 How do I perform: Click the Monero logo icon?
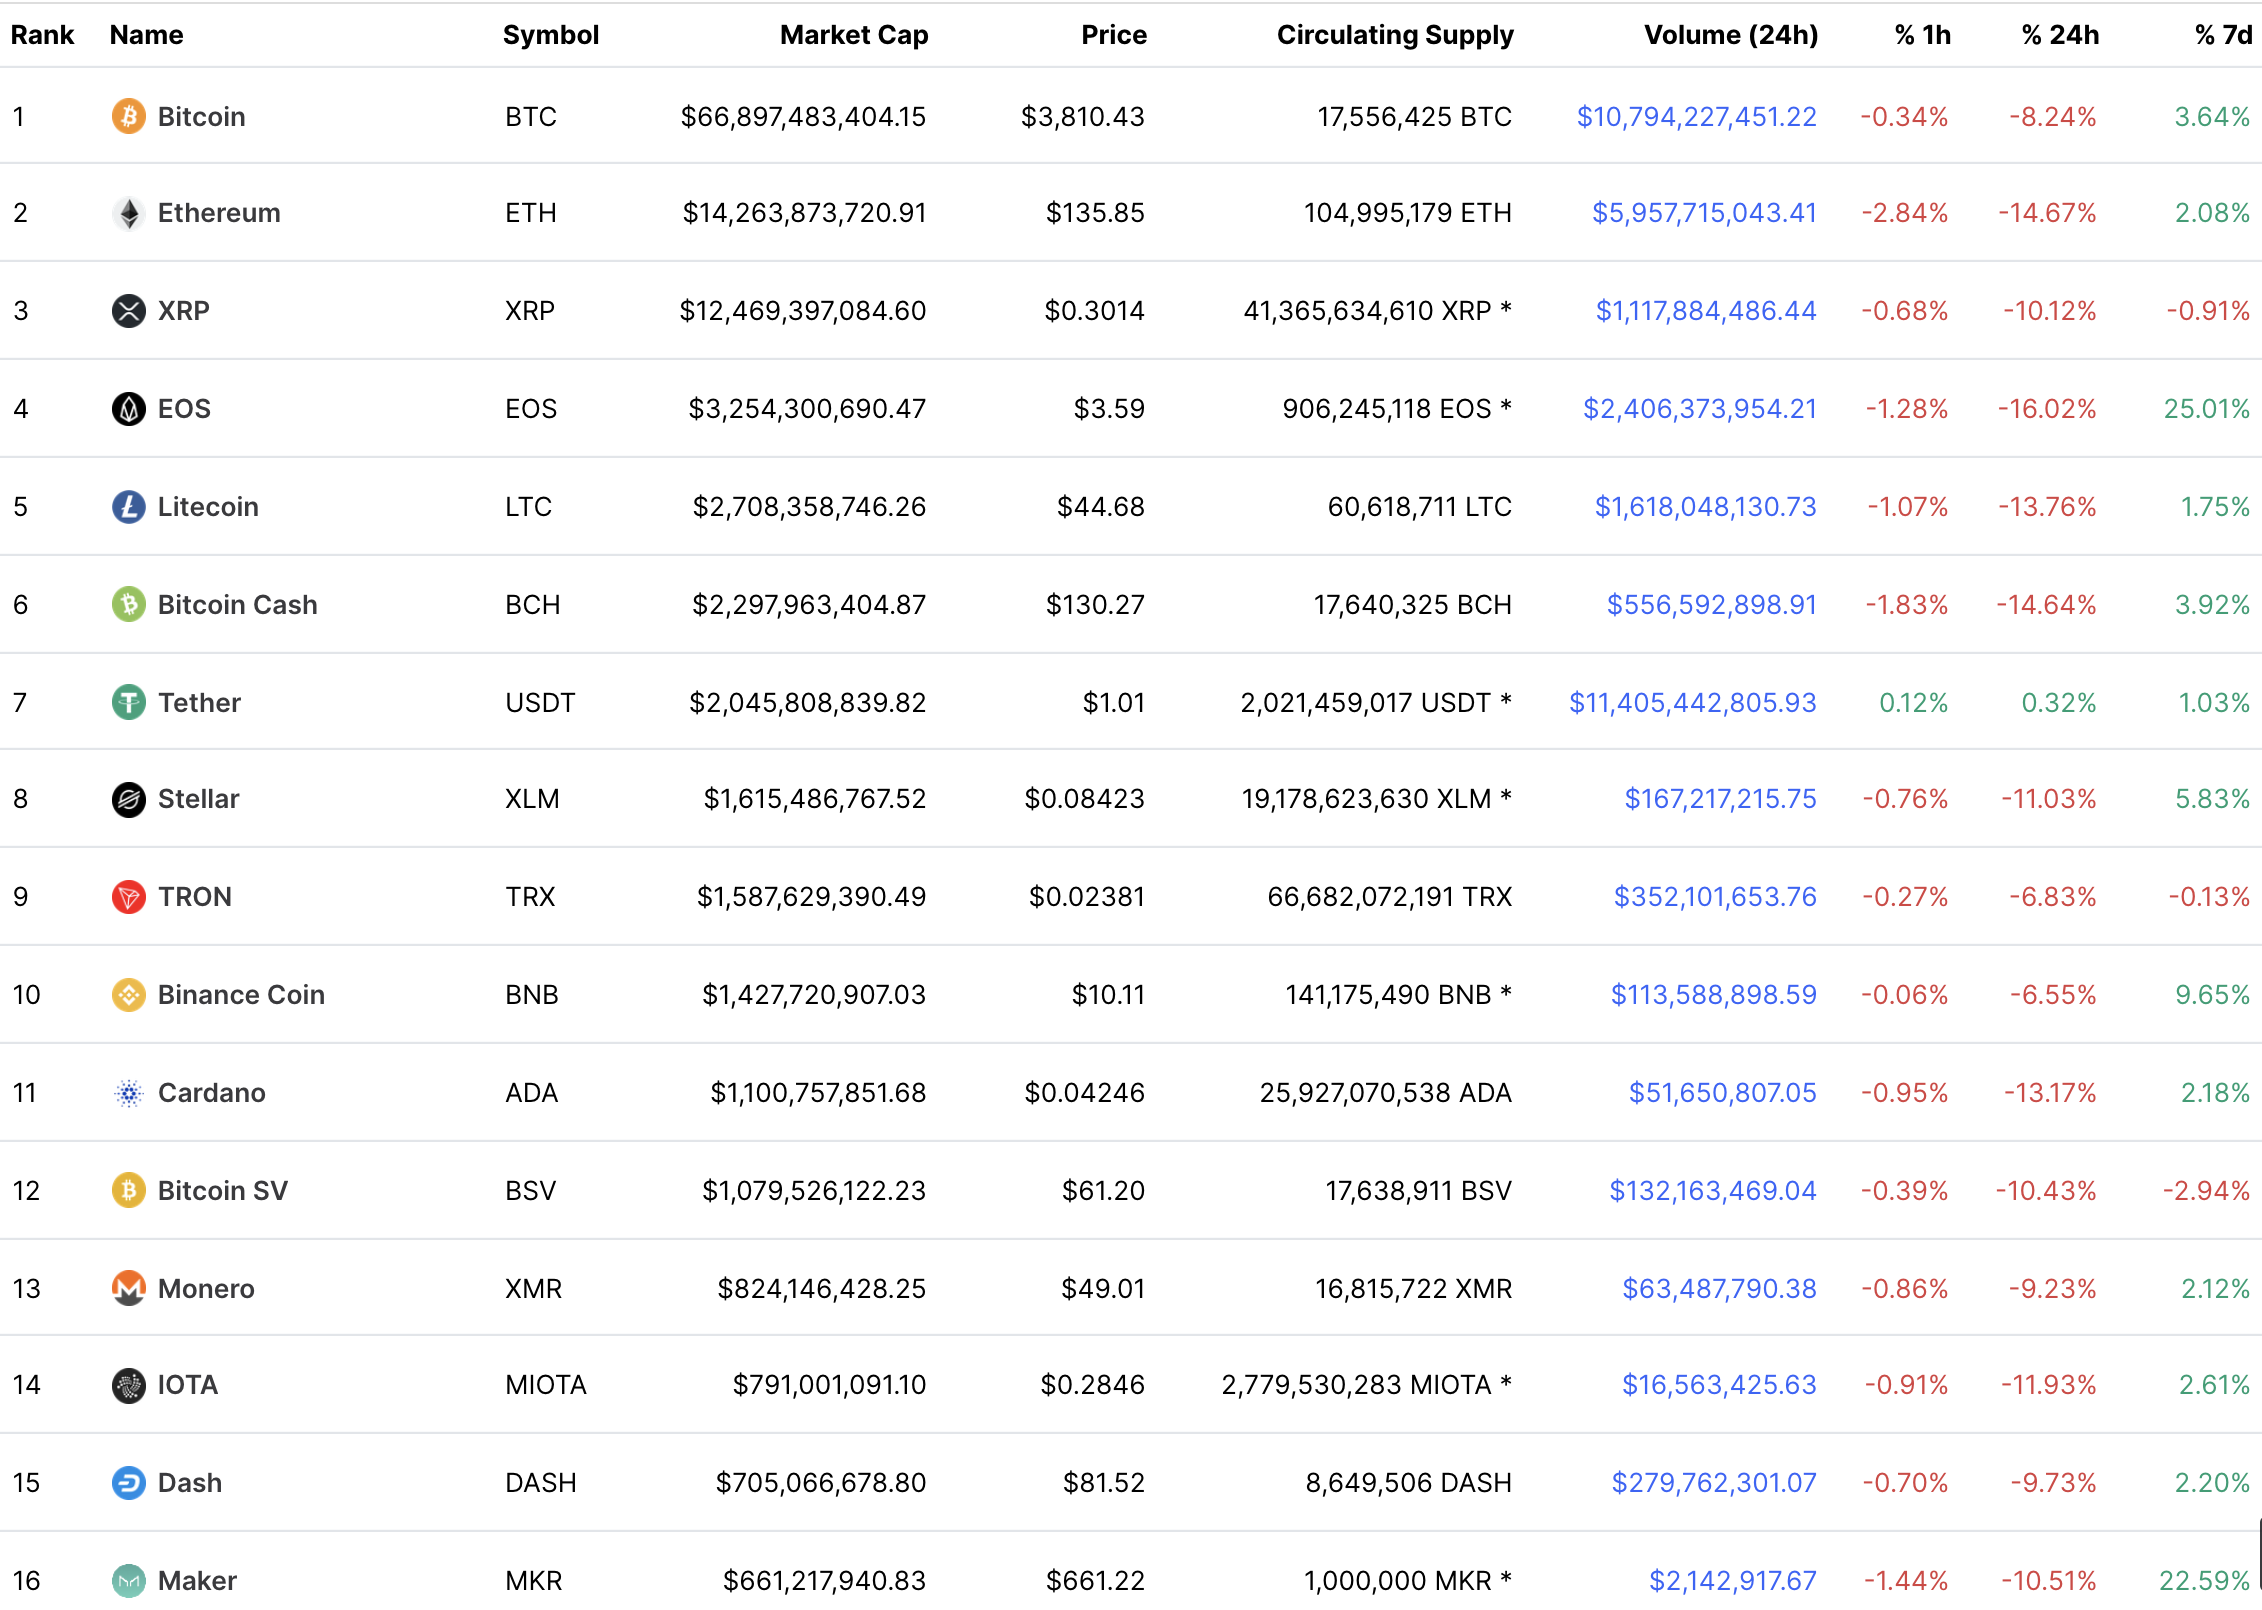click(128, 1288)
